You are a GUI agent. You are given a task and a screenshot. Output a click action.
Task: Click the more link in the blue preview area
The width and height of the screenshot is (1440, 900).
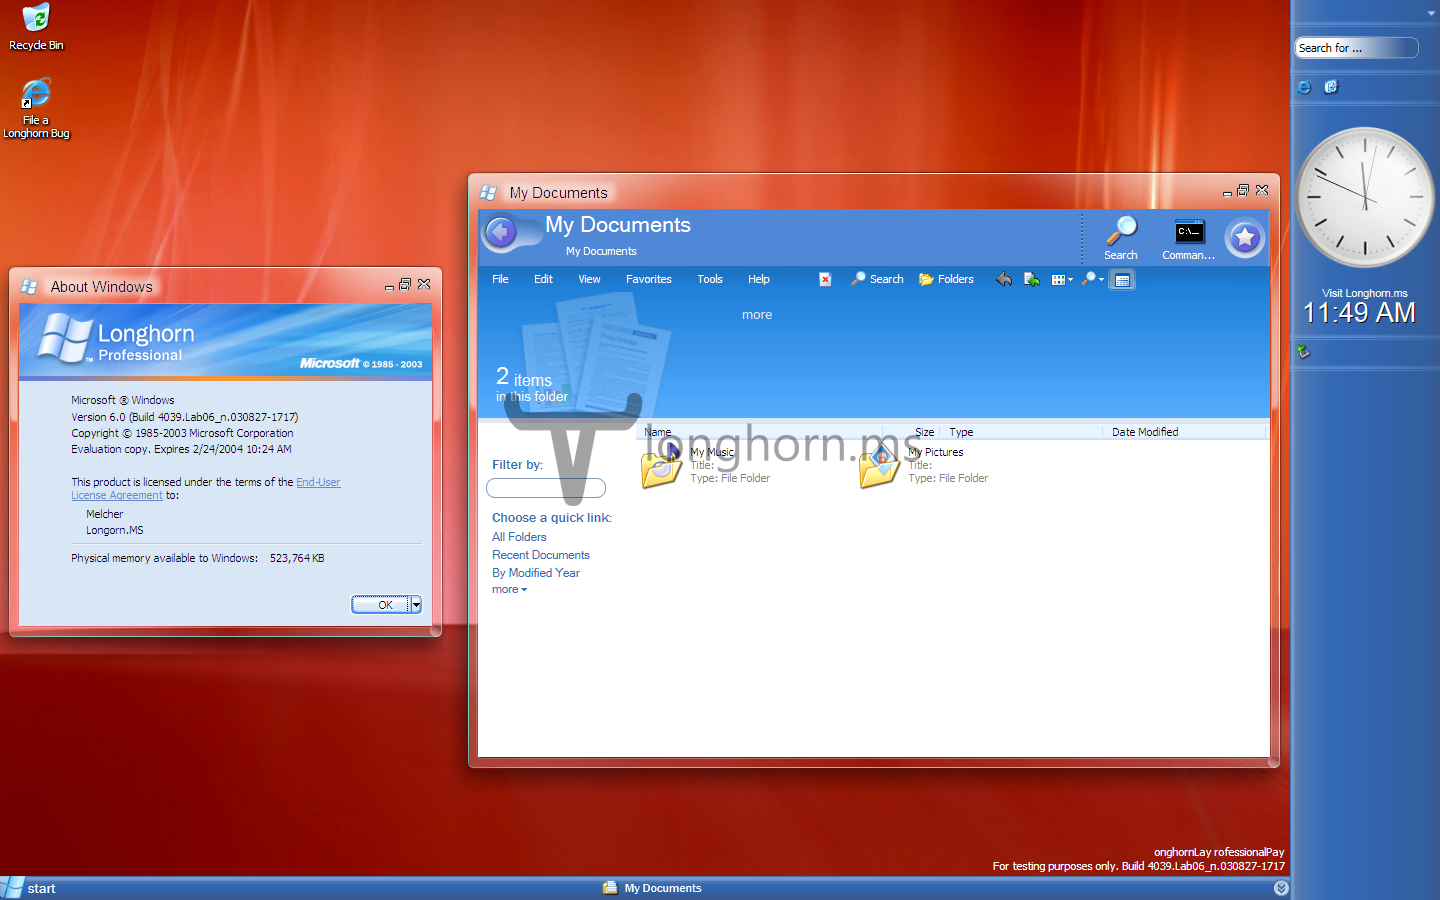(757, 315)
